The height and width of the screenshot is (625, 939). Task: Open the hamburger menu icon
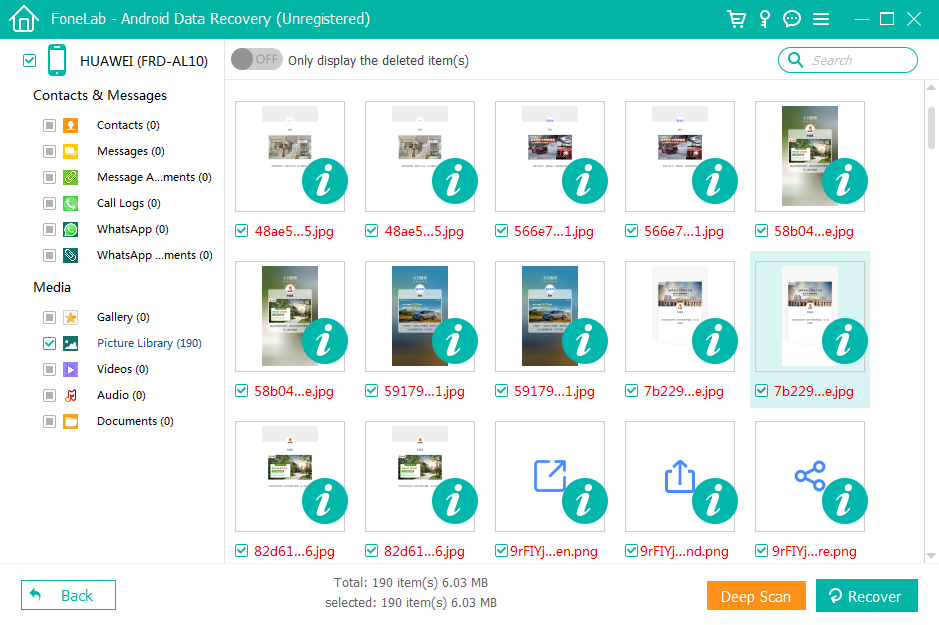[821, 19]
